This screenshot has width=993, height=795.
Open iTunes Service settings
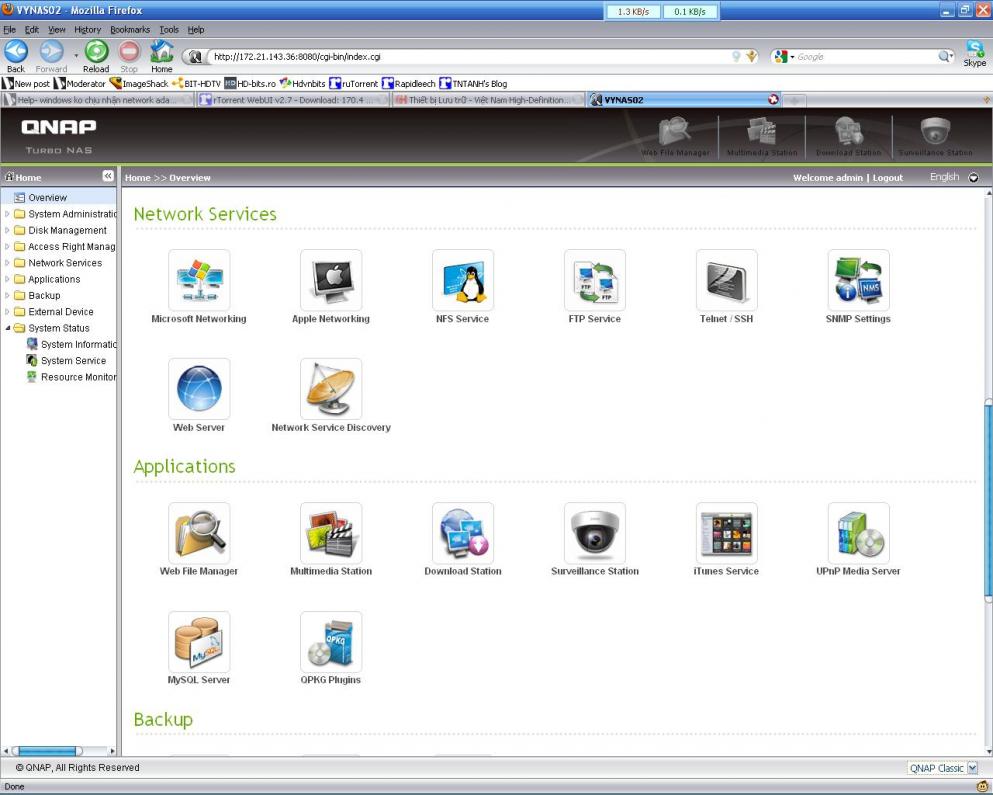coord(726,533)
